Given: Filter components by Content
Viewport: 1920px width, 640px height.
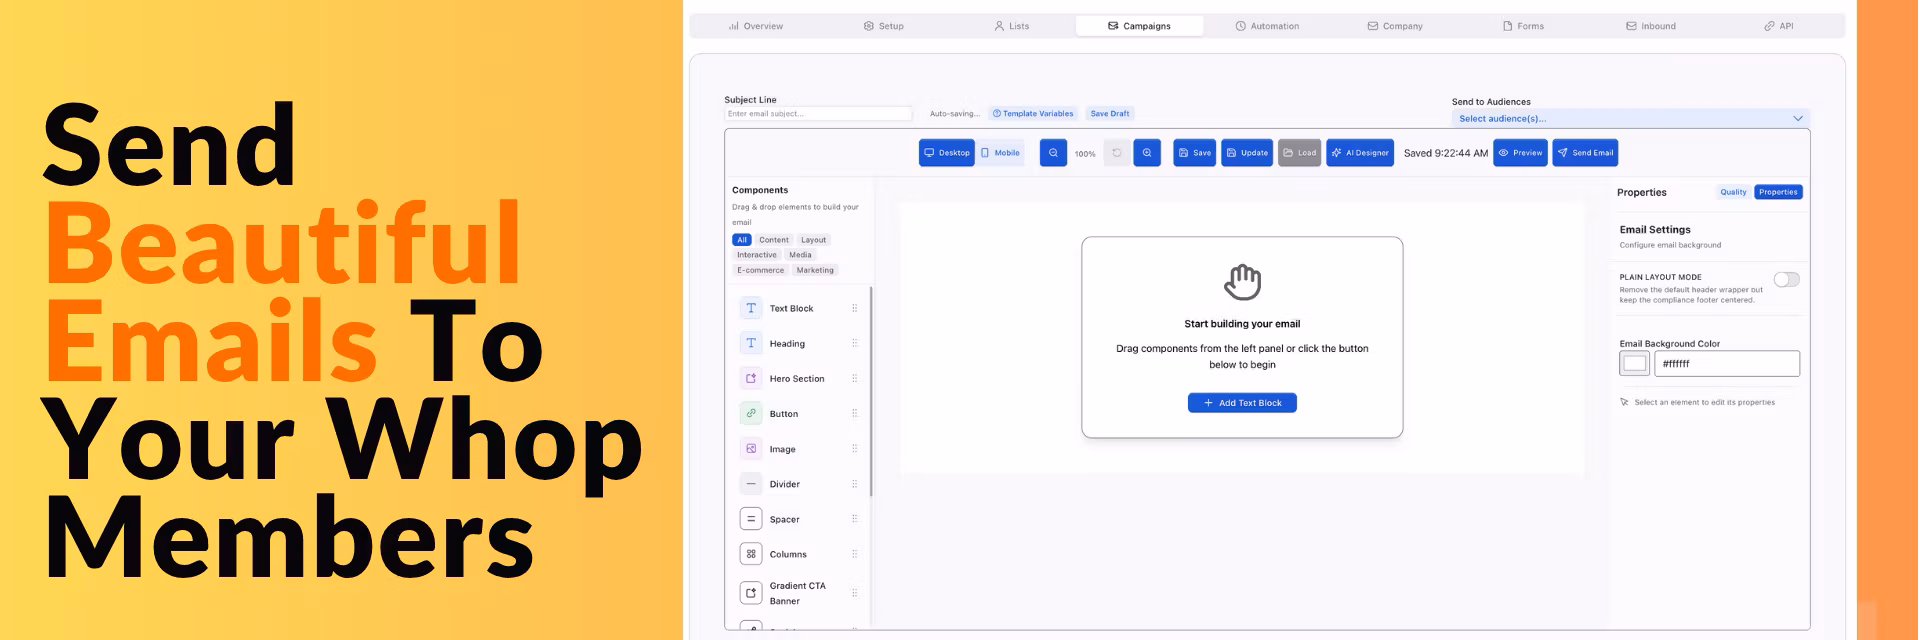Looking at the screenshot, I should [x=773, y=240].
